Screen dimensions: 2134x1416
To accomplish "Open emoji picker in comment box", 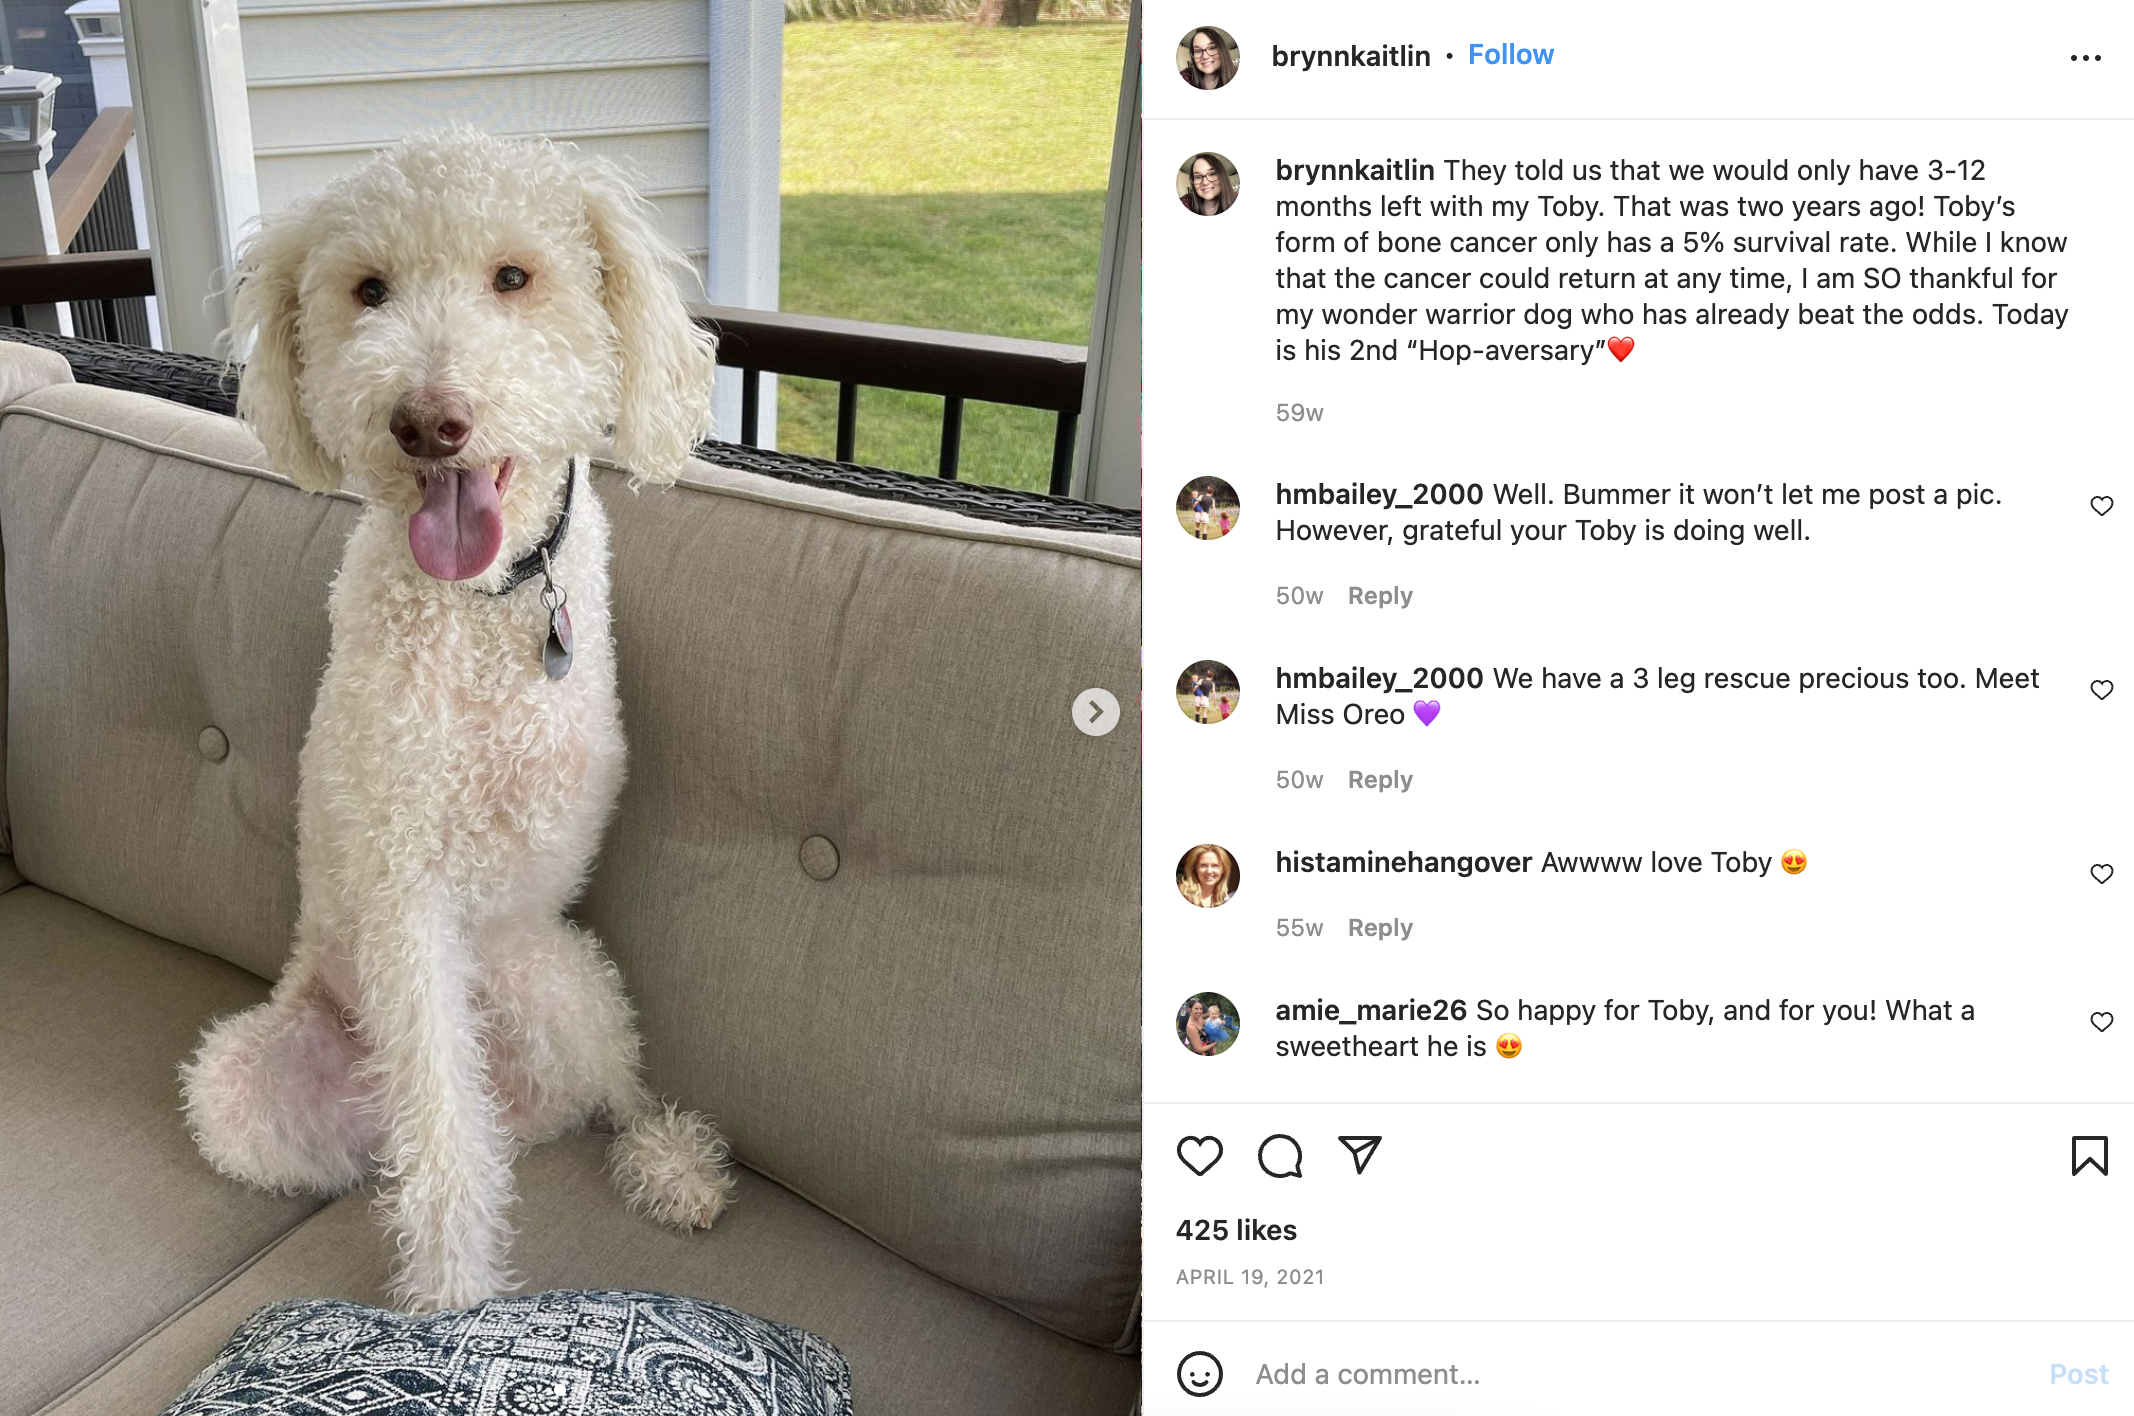I will pyautogui.click(x=1199, y=1374).
